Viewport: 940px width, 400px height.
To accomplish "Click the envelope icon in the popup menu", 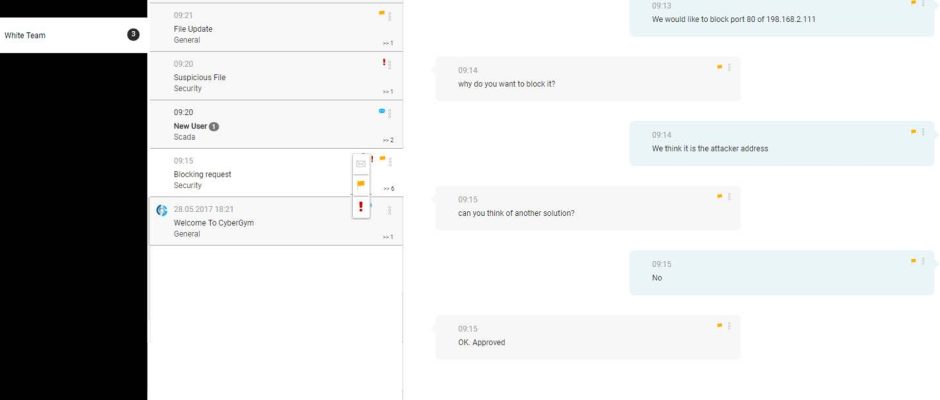I will [360, 163].
